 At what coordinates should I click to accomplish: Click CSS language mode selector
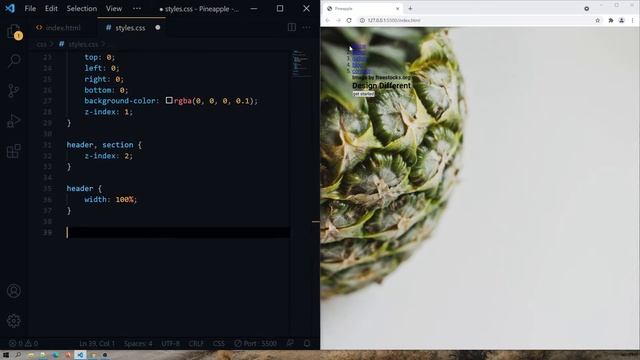click(x=218, y=344)
